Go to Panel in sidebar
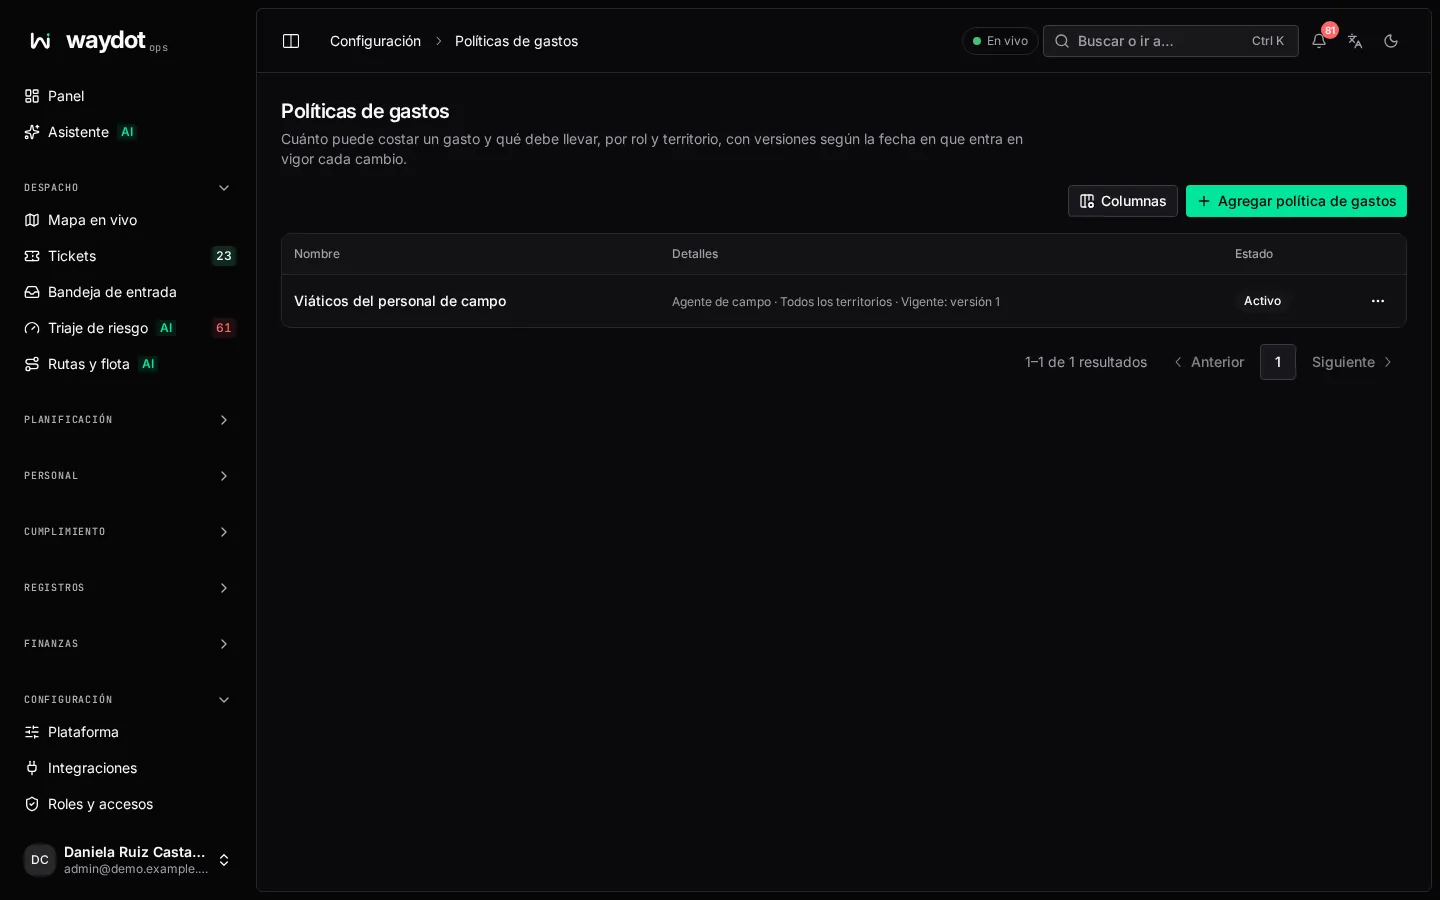1440x900 pixels. tap(128, 96)
